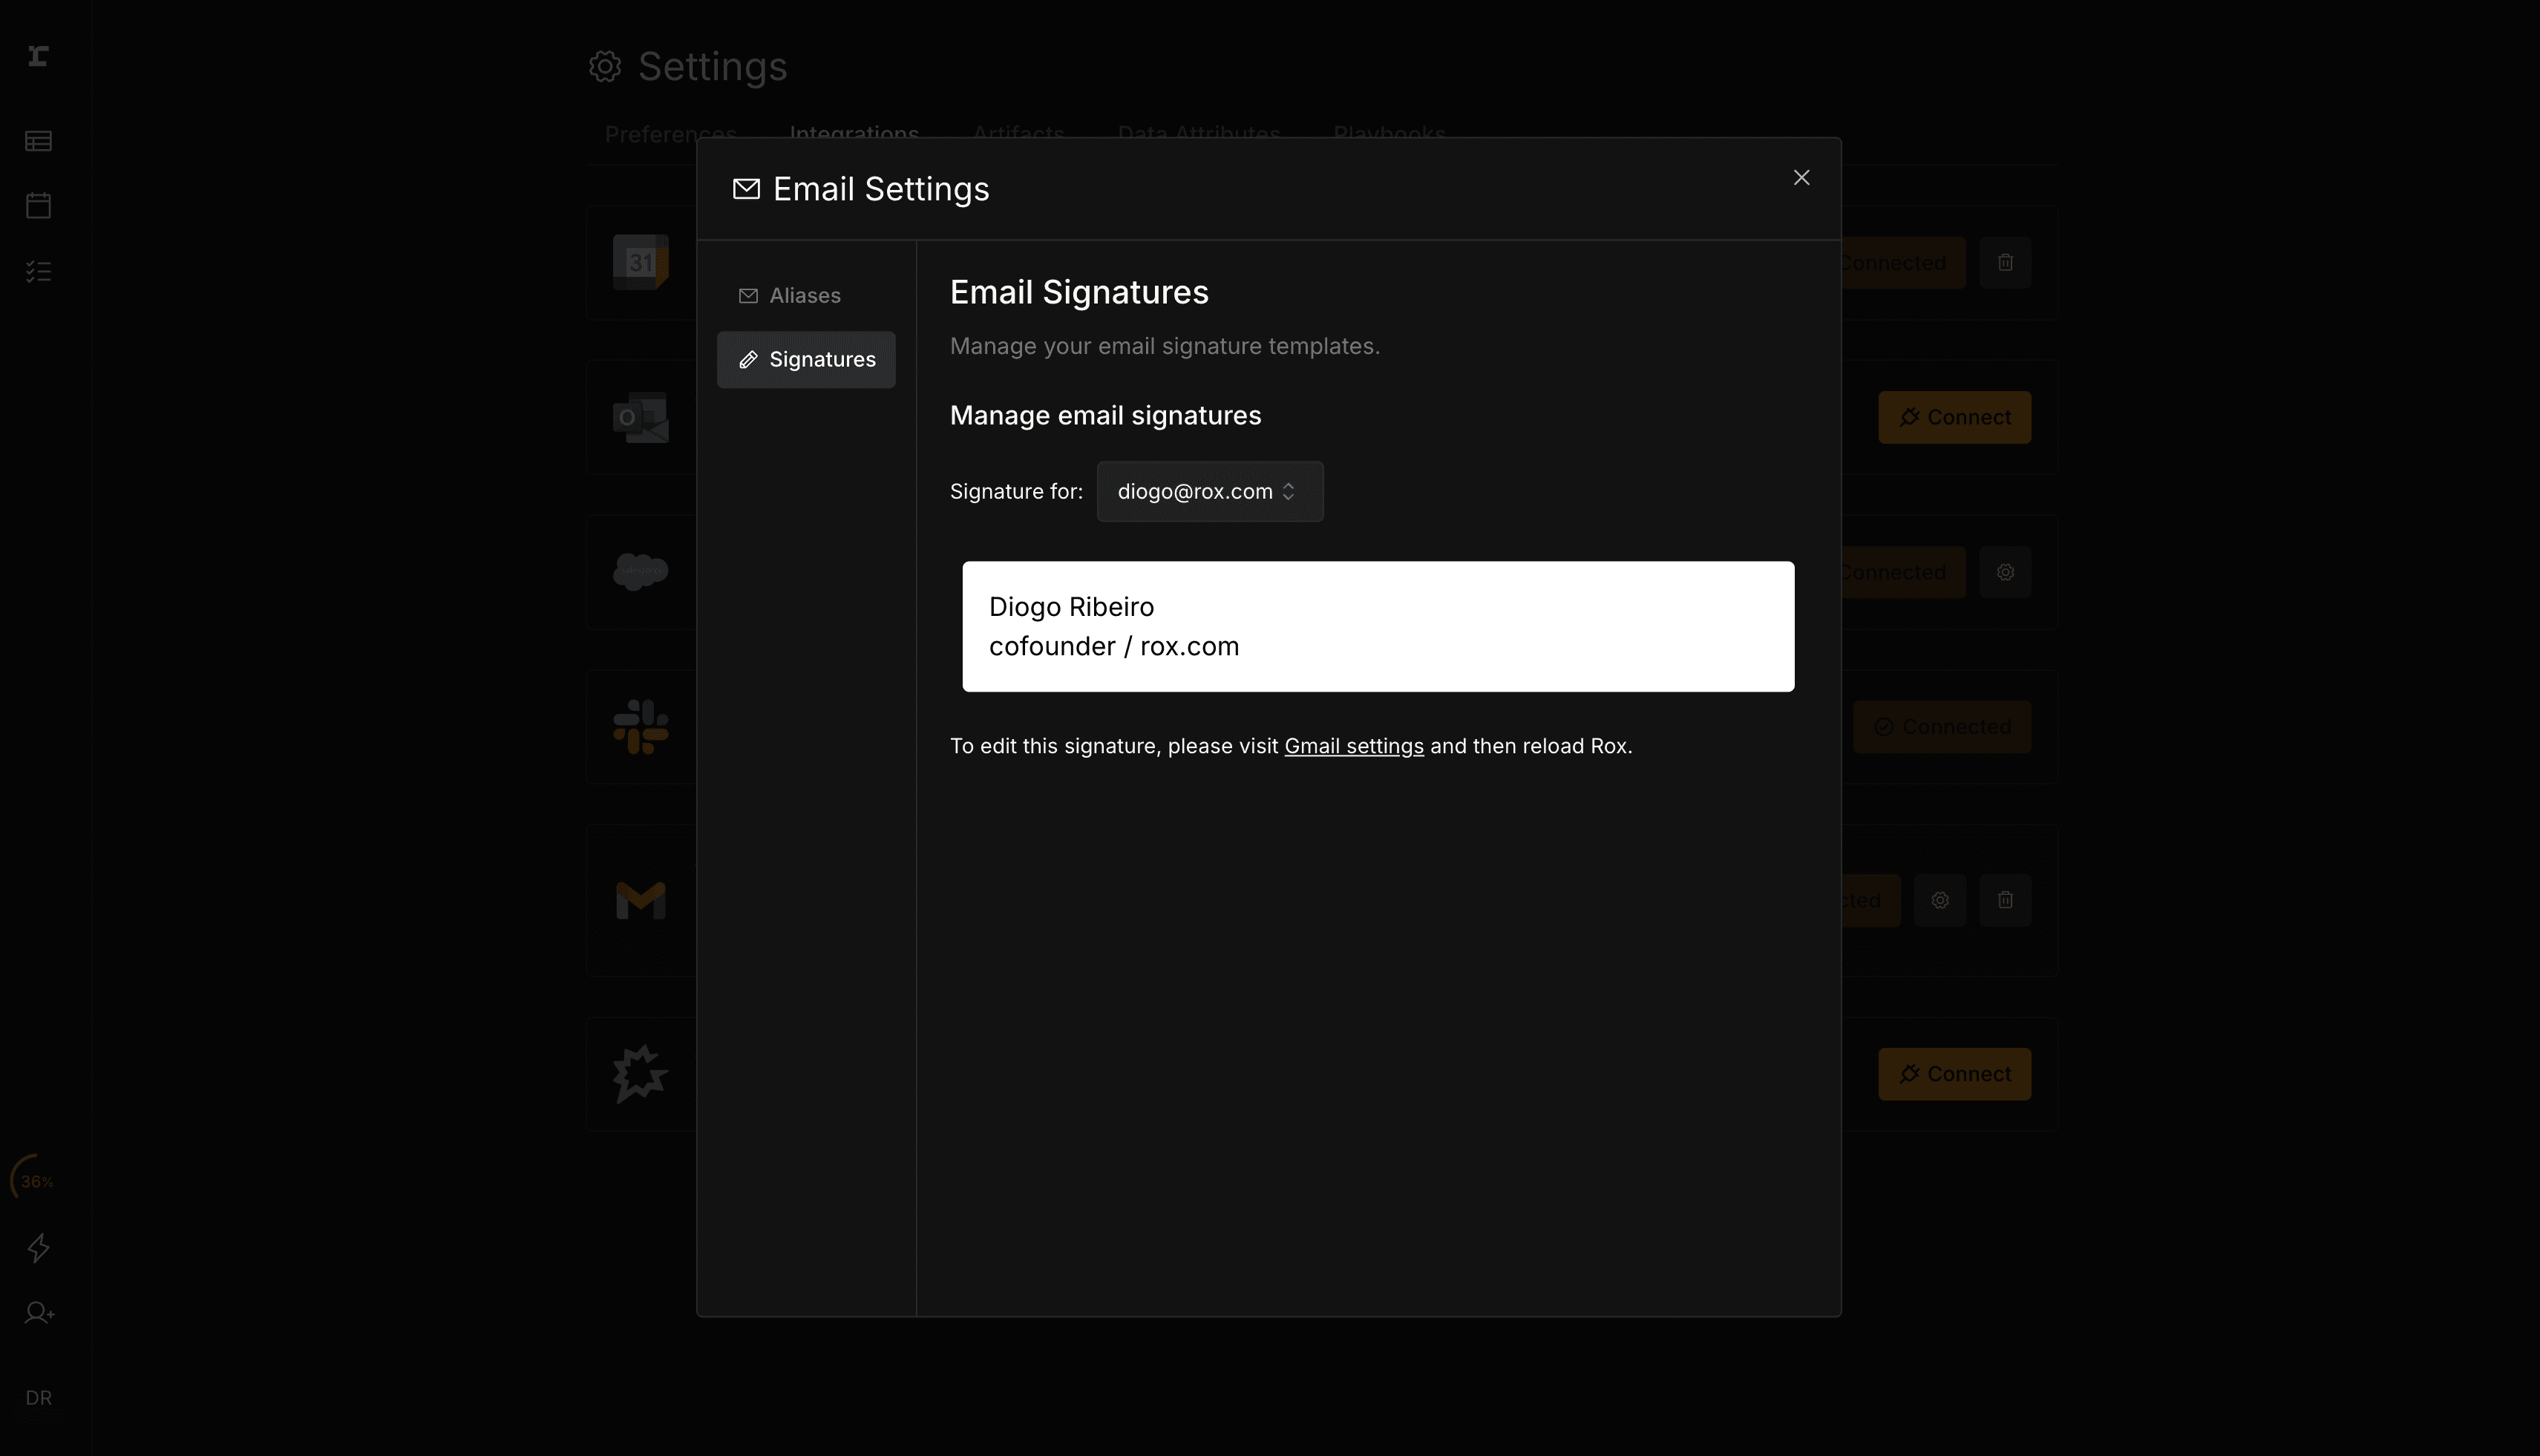Select the Signatures section
Image resolution: width=2540 pixels, height=1456 pixels.
(x=806, y=359)
